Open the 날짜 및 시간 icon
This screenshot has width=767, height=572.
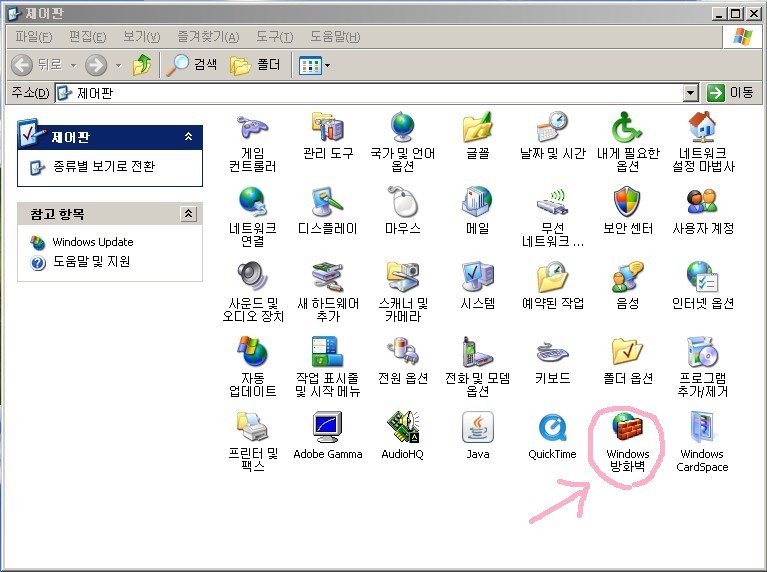552,127
